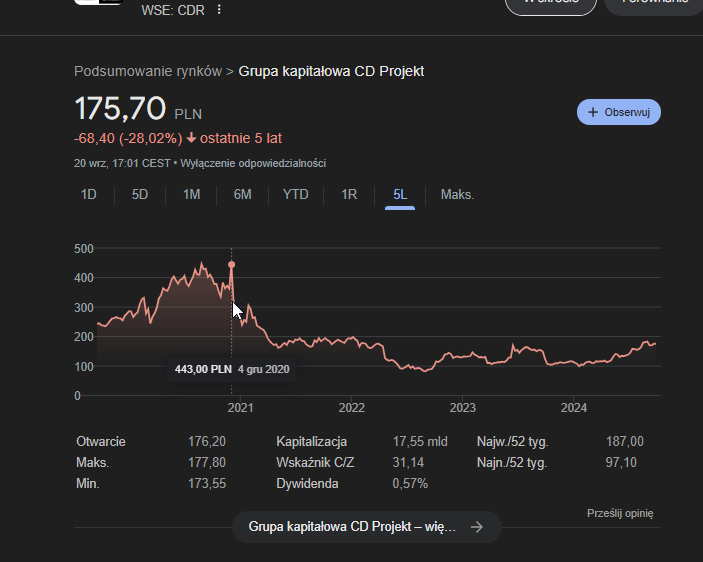This screenshot has height=562, width=703.
Task: Go to Podsumowanie rynków breadcrumb link
Action: click(148, 71)
